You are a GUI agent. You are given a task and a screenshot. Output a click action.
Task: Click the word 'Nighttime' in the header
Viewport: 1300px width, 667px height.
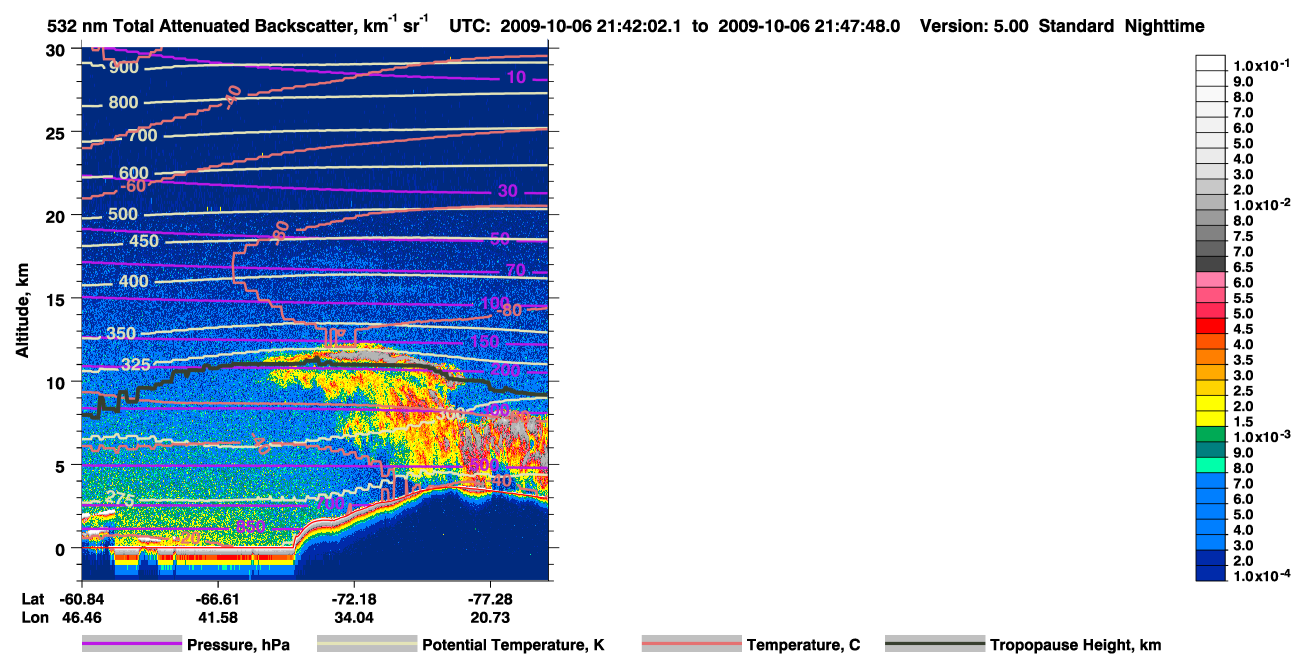pos(1164,27)
